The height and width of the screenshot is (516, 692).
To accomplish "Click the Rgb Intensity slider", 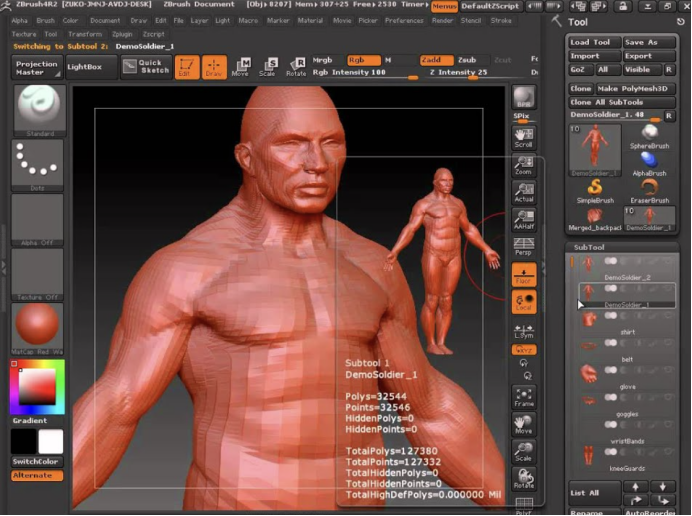I will (365, 73).
